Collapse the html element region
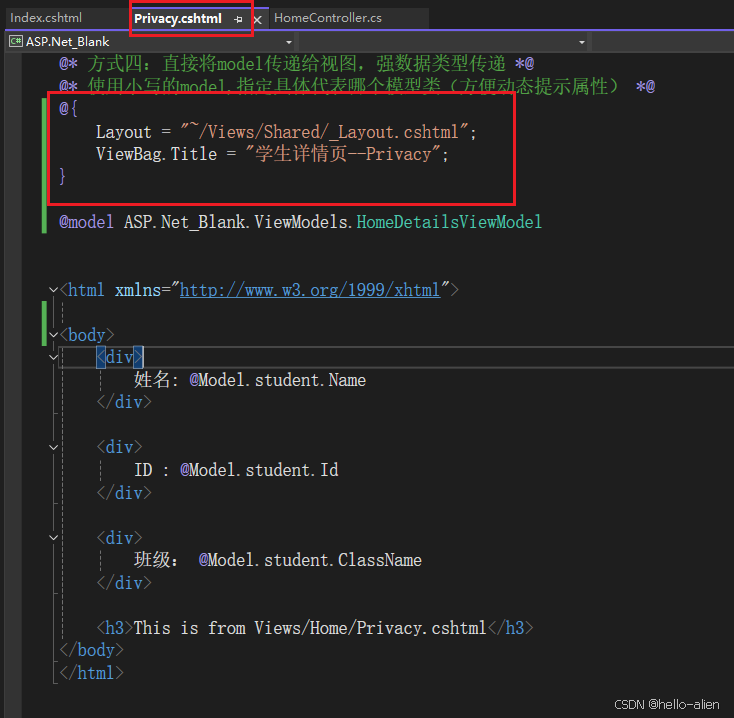This screenshot has width=734, height=718. click(53, 290)
